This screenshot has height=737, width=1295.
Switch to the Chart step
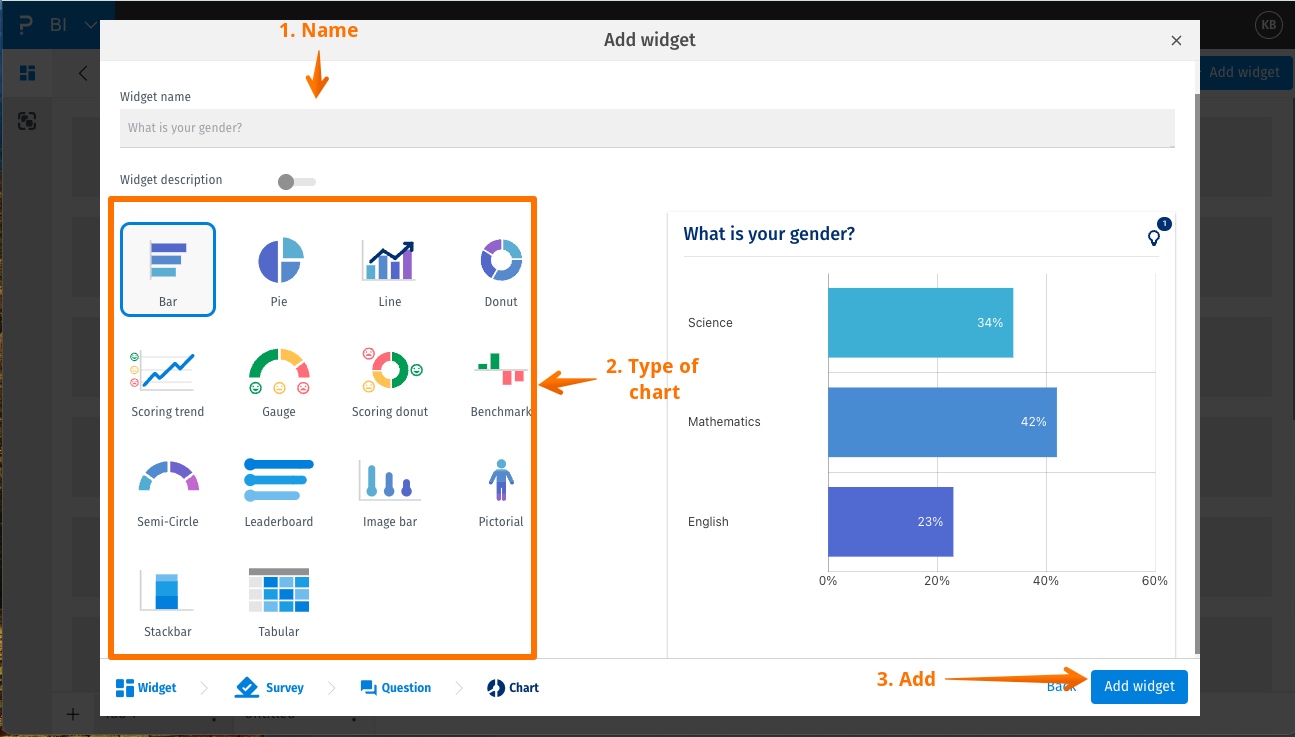(512, 687)
